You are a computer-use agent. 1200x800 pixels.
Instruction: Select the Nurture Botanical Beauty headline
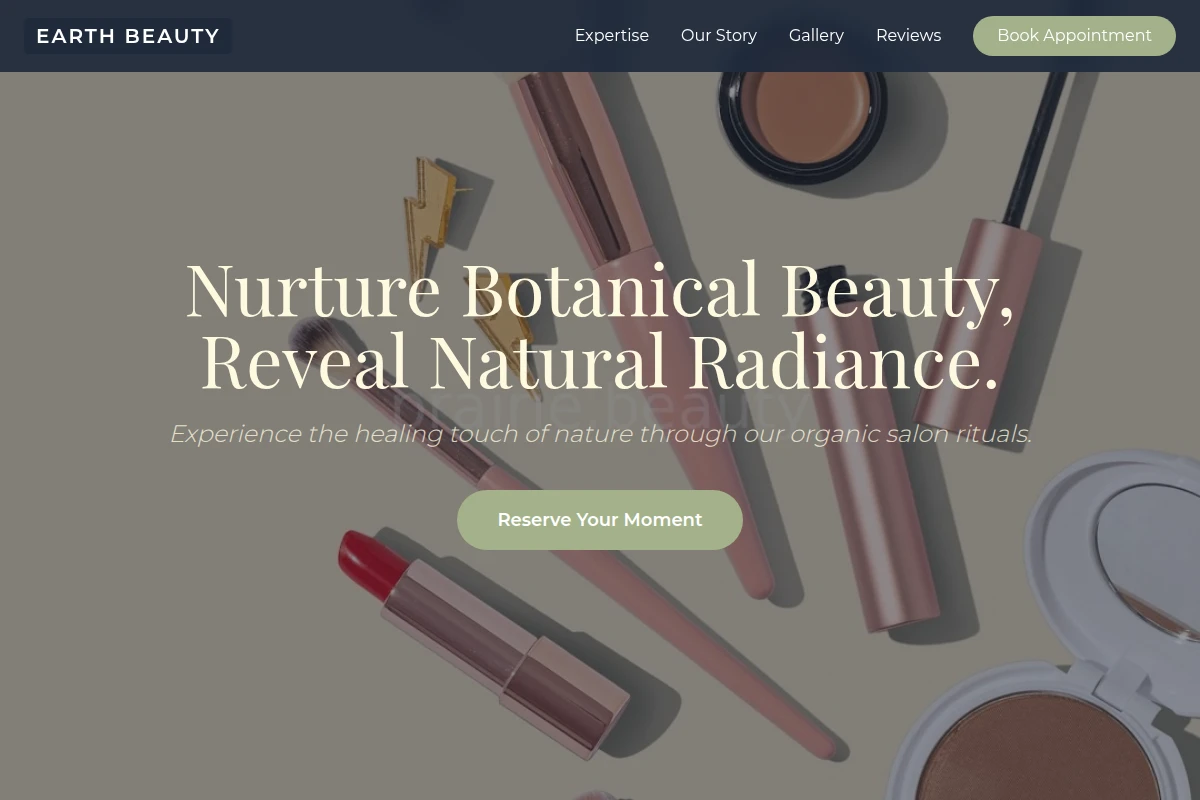tap(600, 325)
